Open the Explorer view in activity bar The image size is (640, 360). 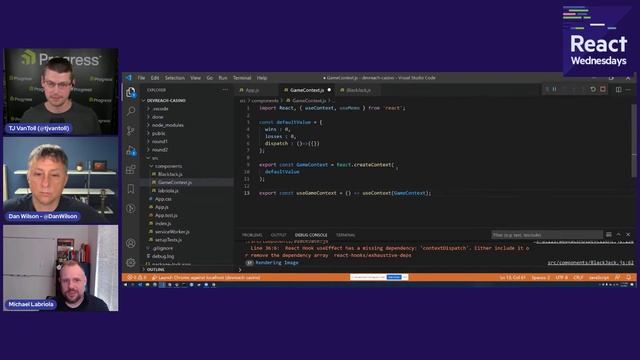click(131, 93)
